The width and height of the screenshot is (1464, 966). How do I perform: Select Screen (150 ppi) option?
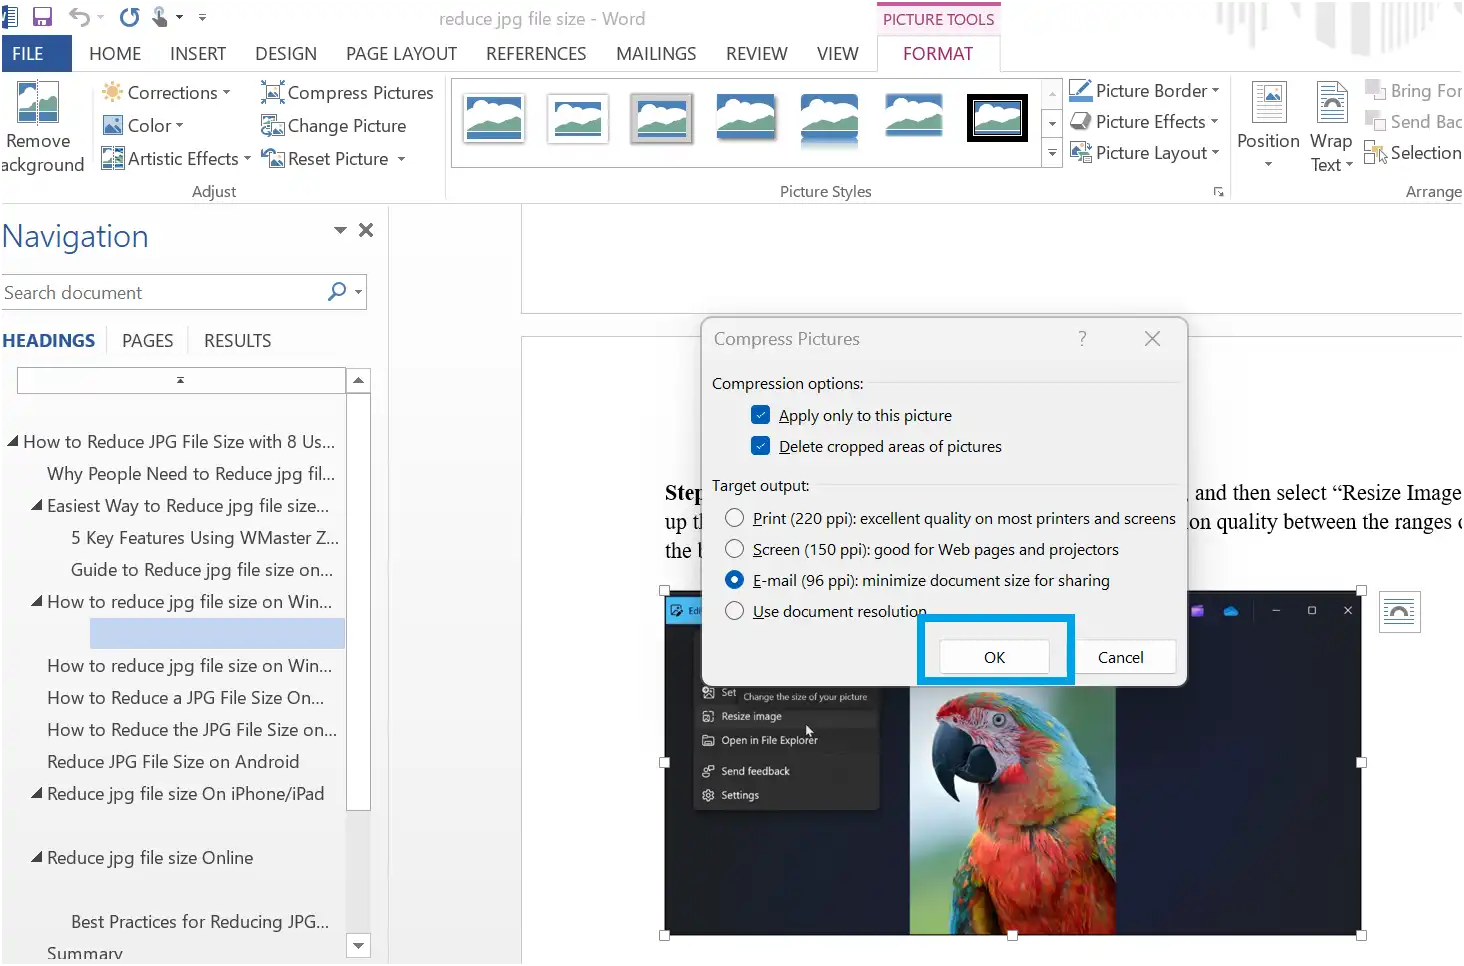click(735, 549)
